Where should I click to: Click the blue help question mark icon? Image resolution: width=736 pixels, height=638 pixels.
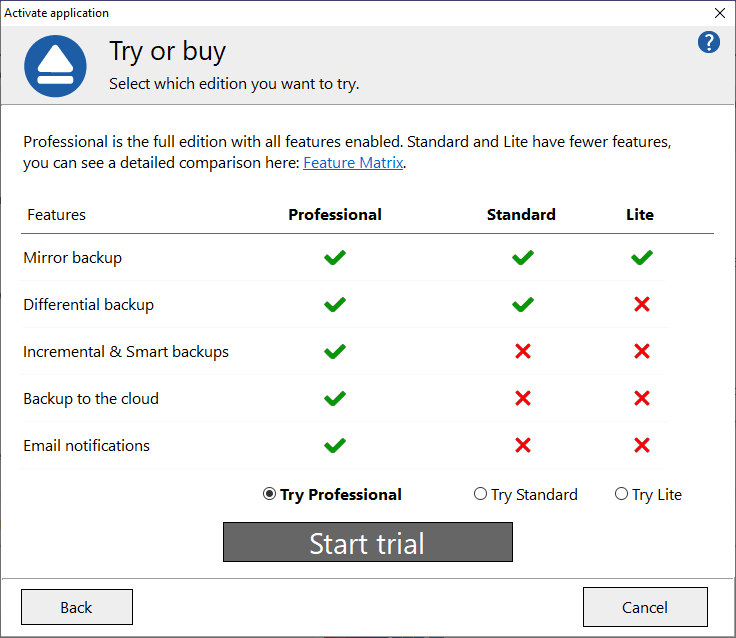(x=708, y=42)
